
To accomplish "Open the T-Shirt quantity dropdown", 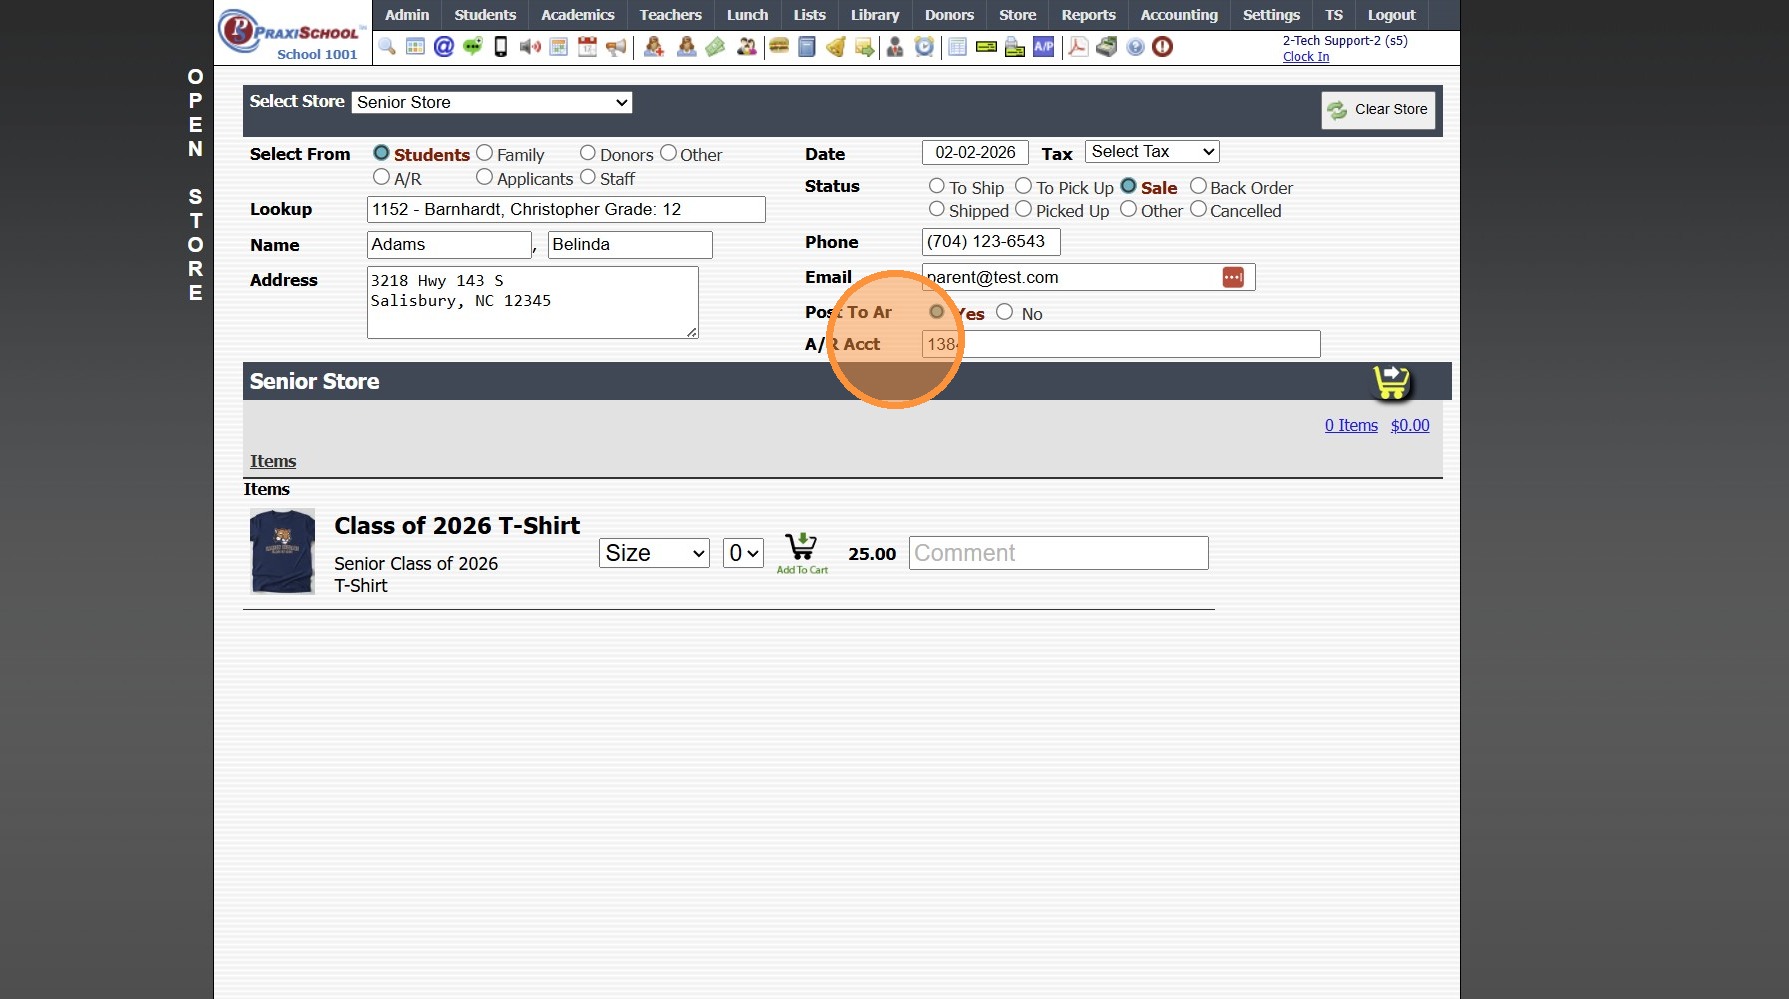I will tap(743, 553).
